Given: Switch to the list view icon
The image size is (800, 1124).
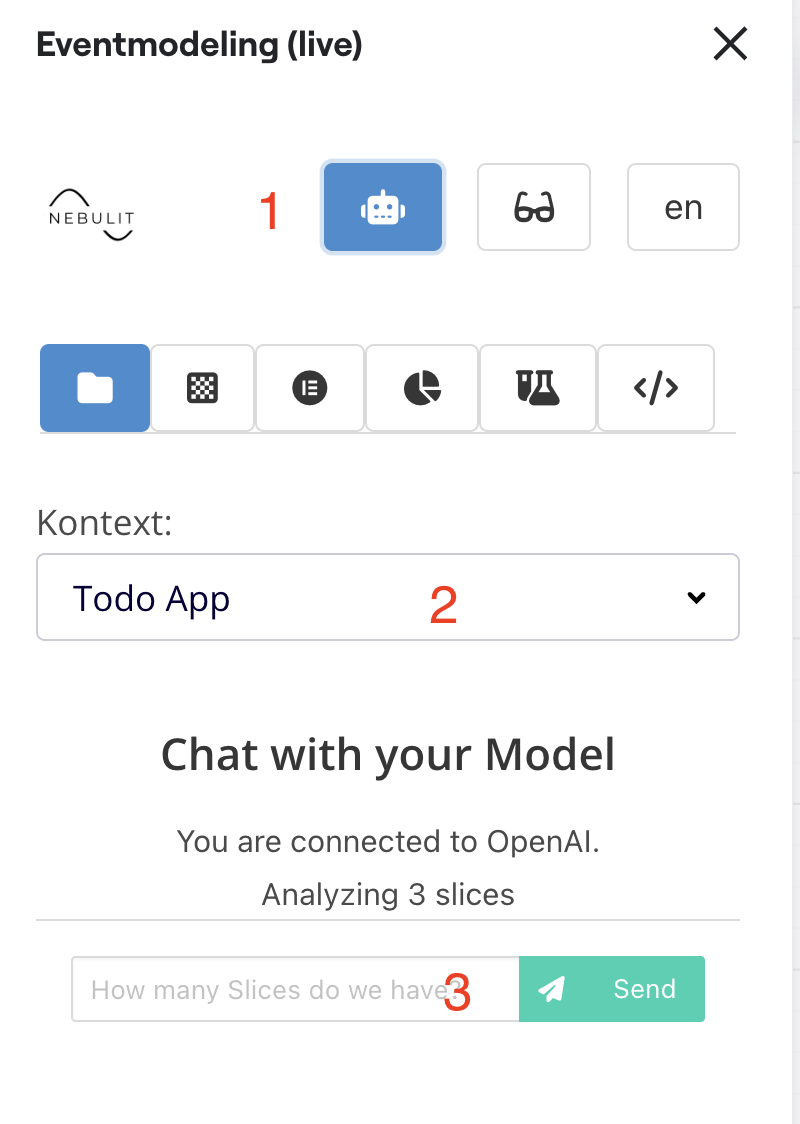Looking at the screenshot, I should tap(310, 388).
